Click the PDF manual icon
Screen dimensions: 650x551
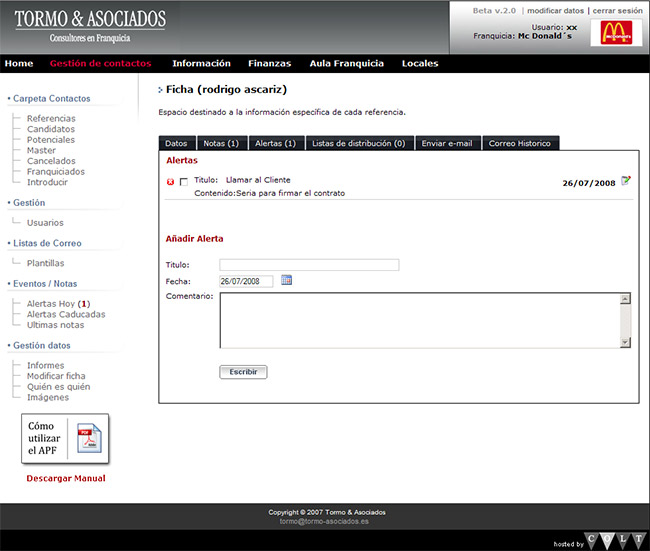(86, 440)
